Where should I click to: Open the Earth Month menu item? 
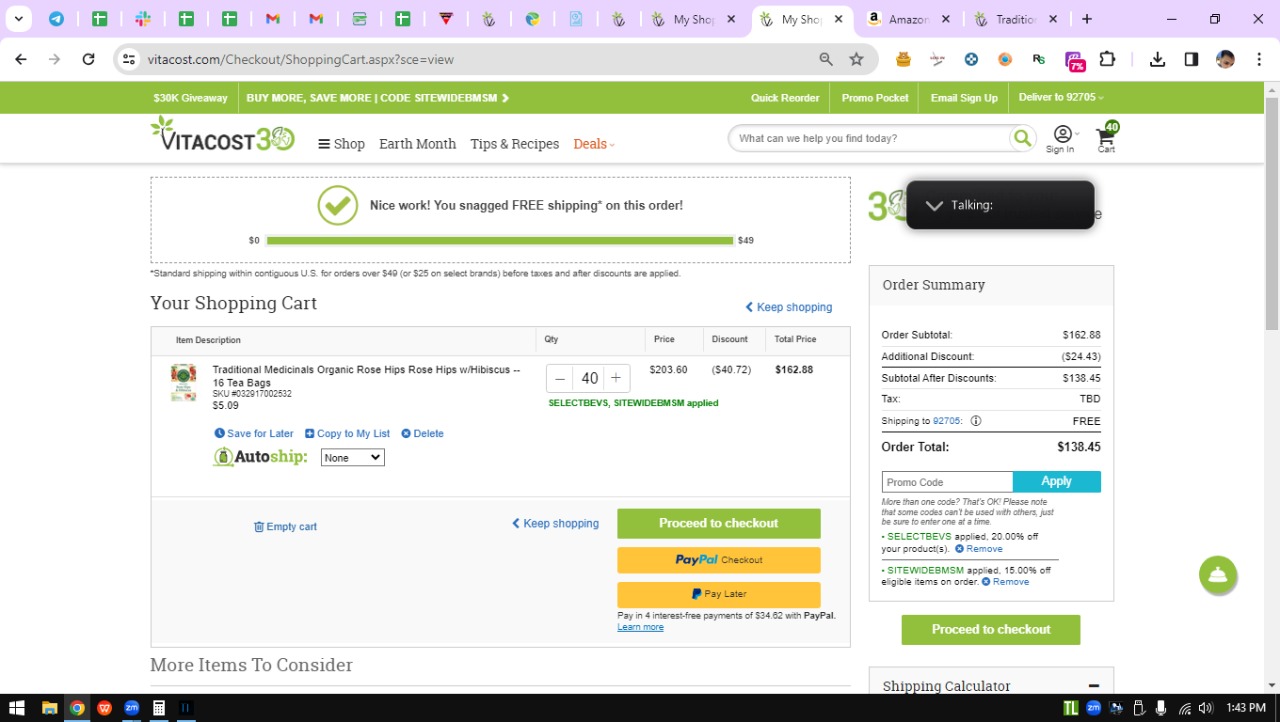(x=417, y=144)
